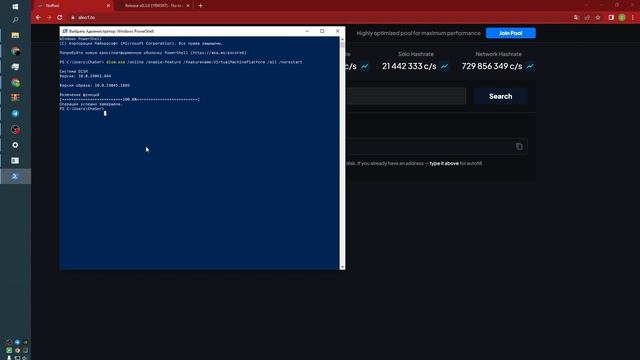The image size is (640, 360).
Task: Show Network Hashrate chart icon
Action: coord(530,66)
